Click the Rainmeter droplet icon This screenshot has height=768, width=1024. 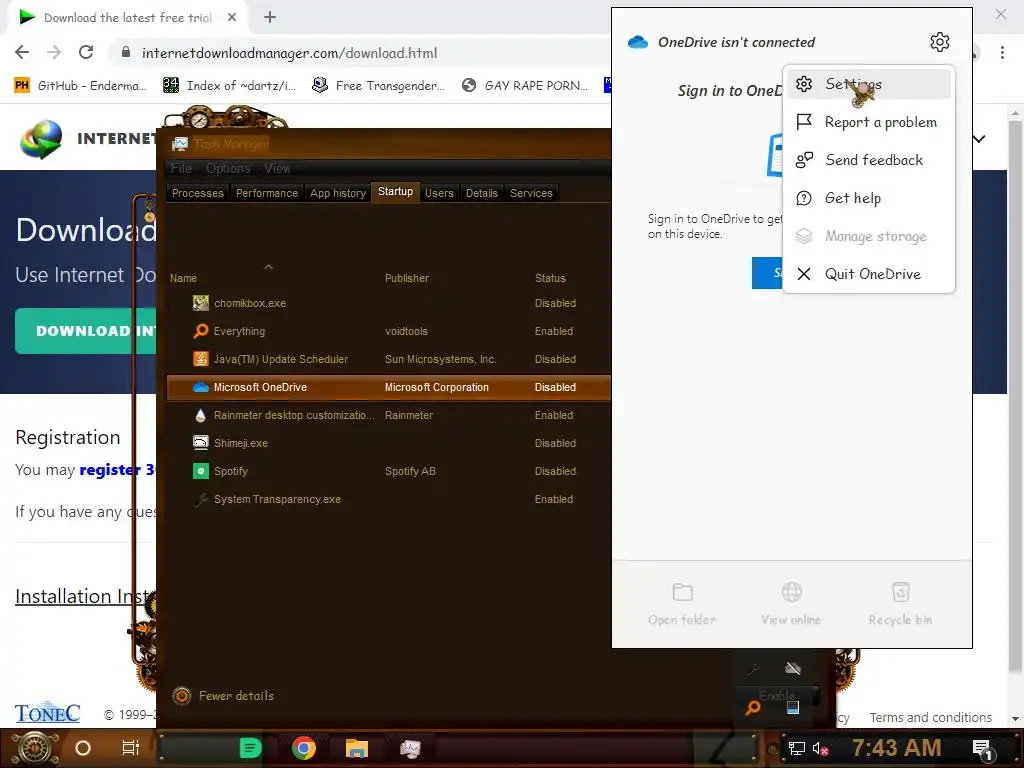pos(200,415)
